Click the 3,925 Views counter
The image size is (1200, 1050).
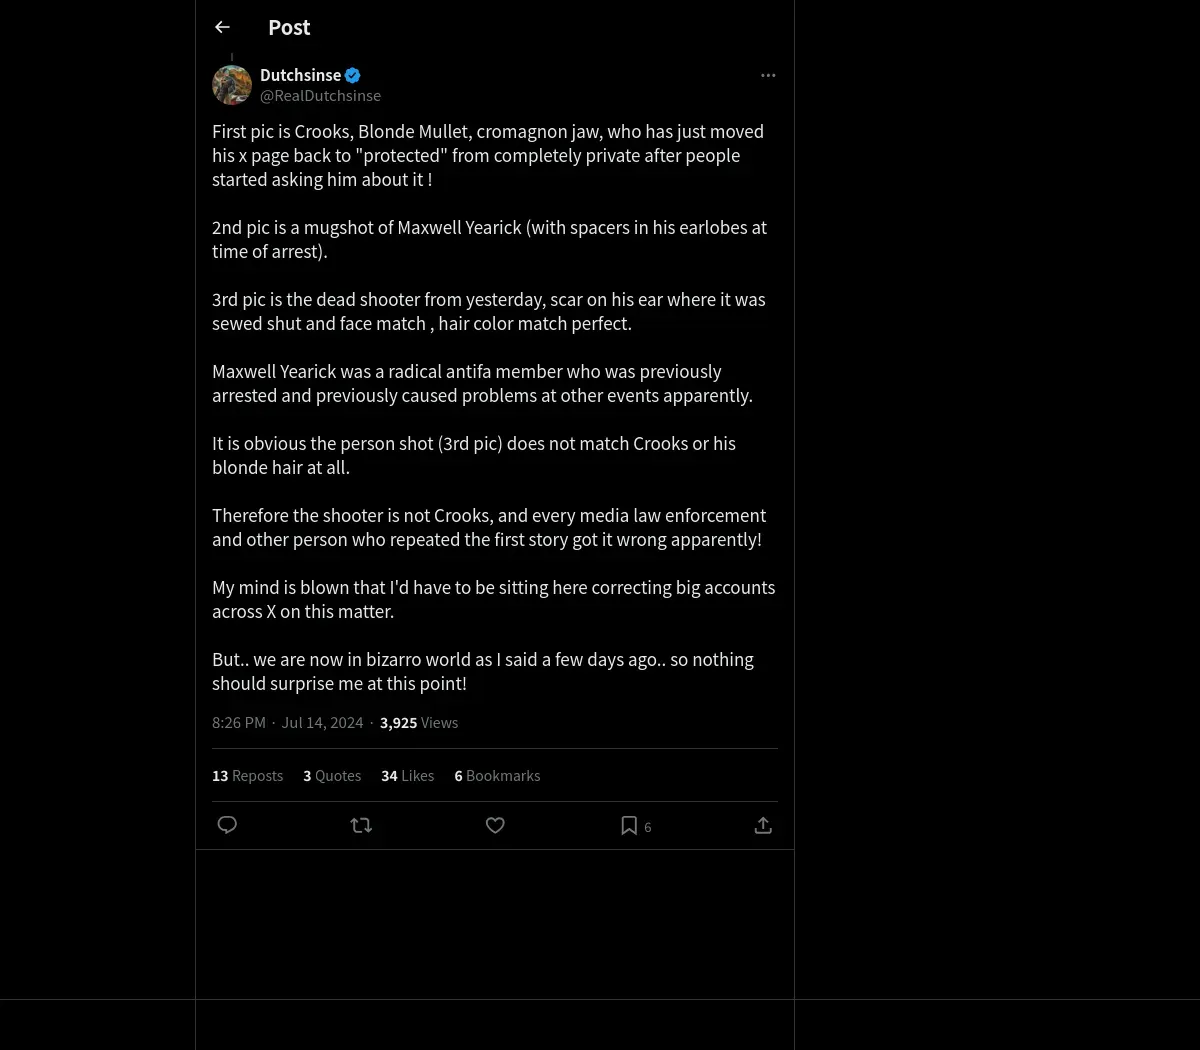coord(419,722)
